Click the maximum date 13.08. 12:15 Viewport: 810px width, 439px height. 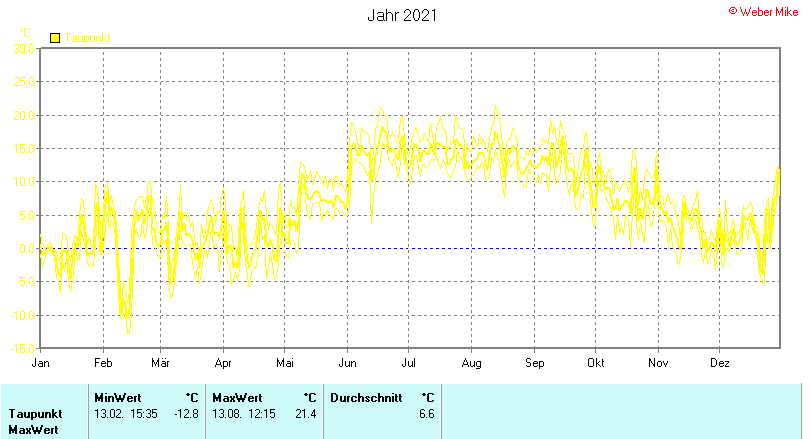coord(244,414)
